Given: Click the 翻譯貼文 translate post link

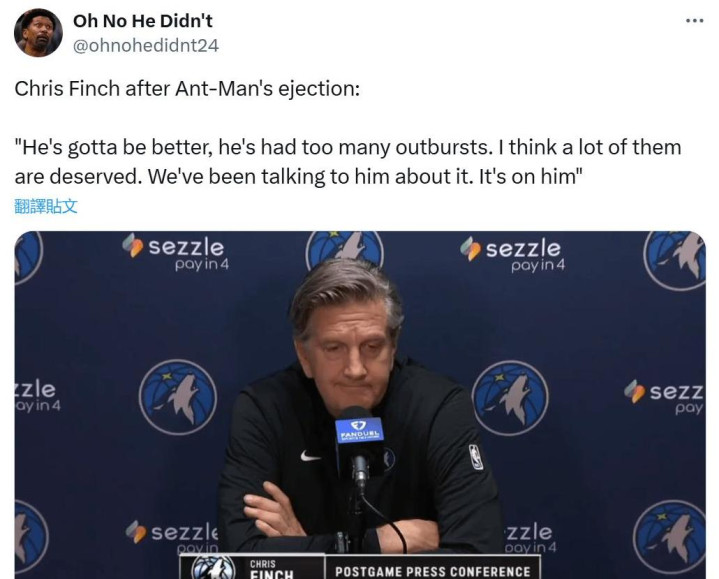Looking at the screenshot, I should tap(46, 207).
